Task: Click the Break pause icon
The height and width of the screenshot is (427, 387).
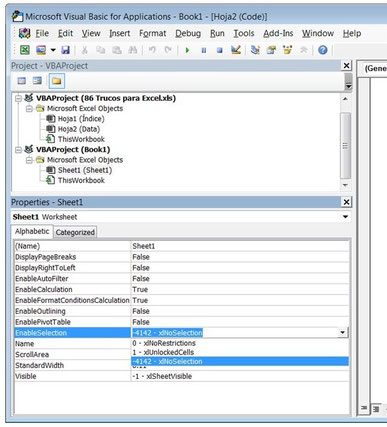Action: (204, 50)
